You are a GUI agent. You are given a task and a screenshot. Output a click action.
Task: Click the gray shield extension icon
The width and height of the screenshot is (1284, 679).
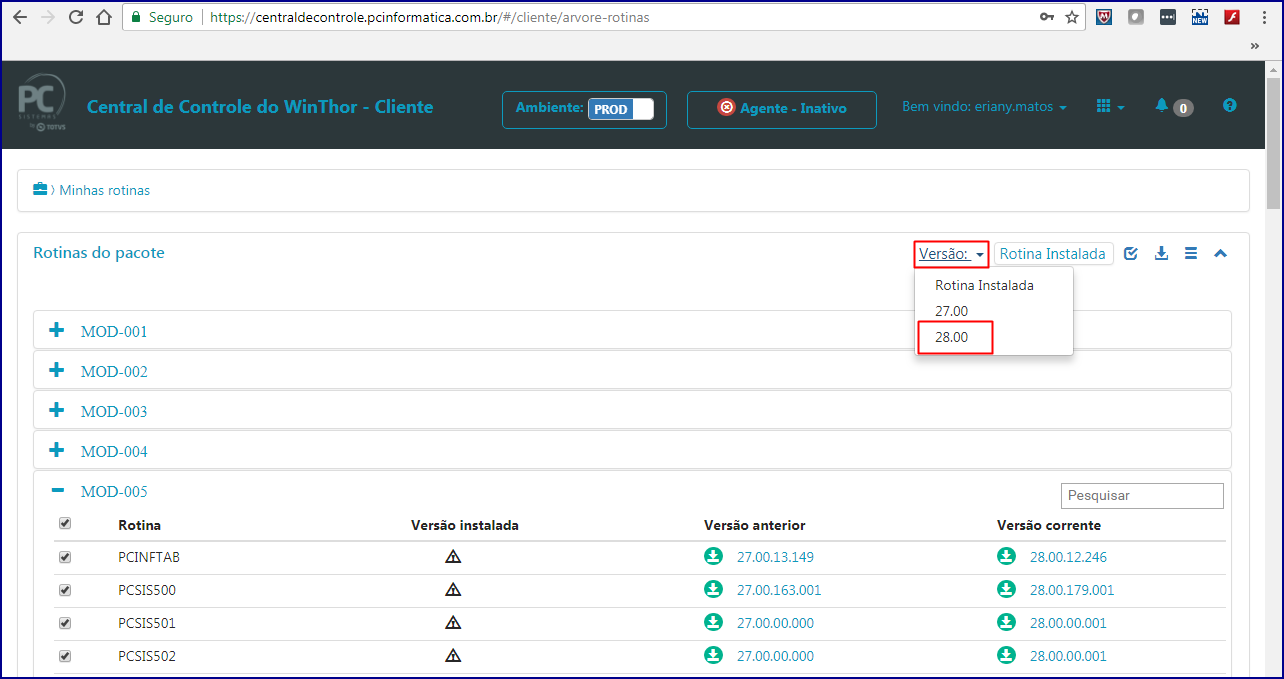click(1136, 17)
